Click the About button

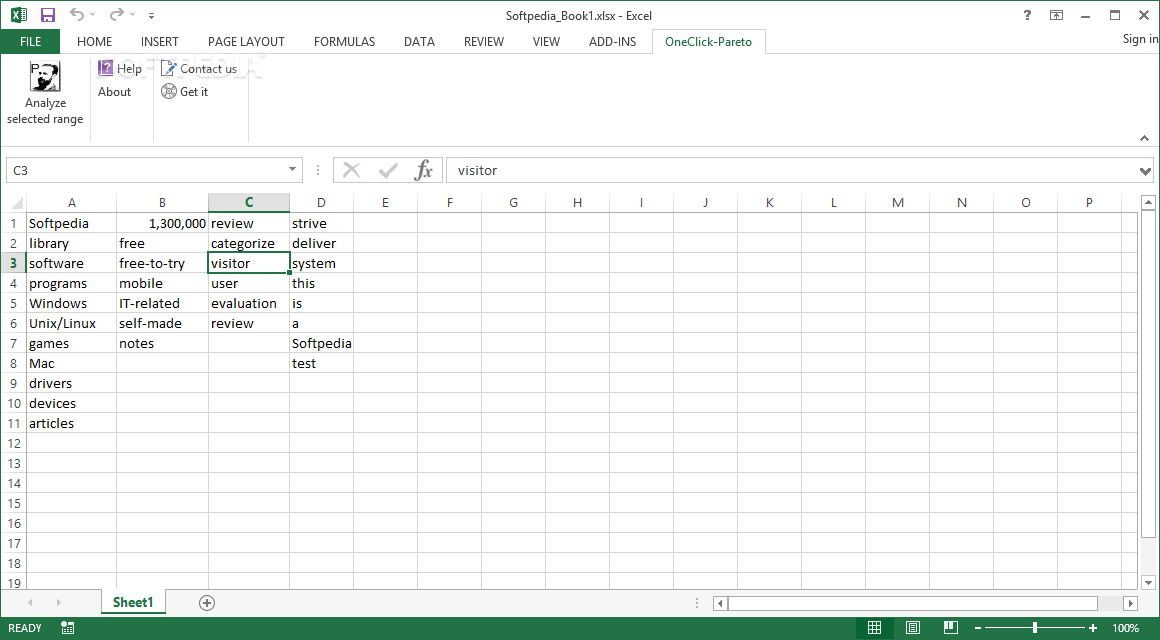pos(115,92)
